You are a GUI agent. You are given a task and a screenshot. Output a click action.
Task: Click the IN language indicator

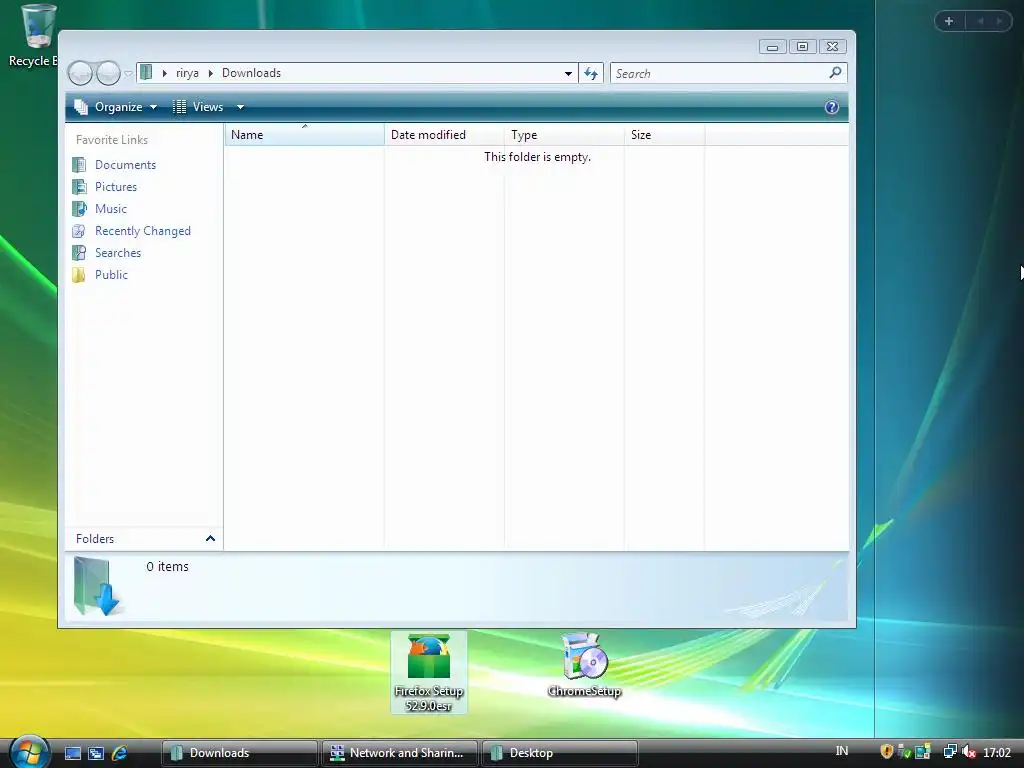842,751
